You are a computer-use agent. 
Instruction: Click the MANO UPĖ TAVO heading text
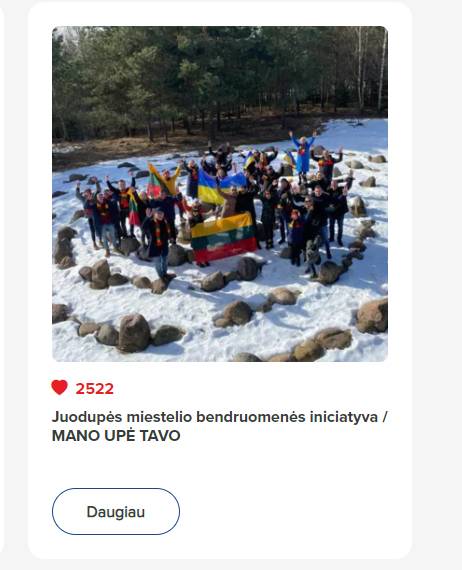click(x=116, y=435)
